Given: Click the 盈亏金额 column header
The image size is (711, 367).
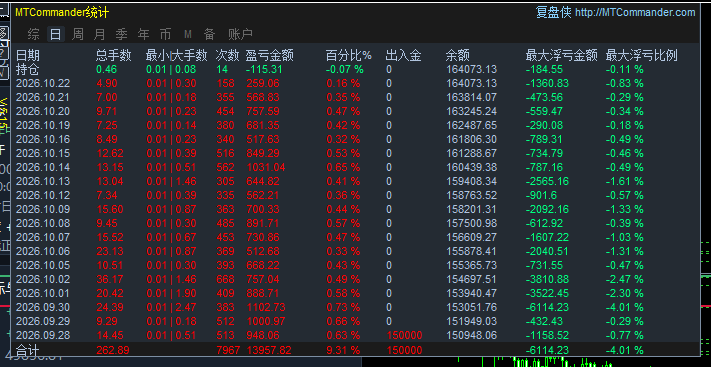Looking at the screenshot, I should 269,55.
